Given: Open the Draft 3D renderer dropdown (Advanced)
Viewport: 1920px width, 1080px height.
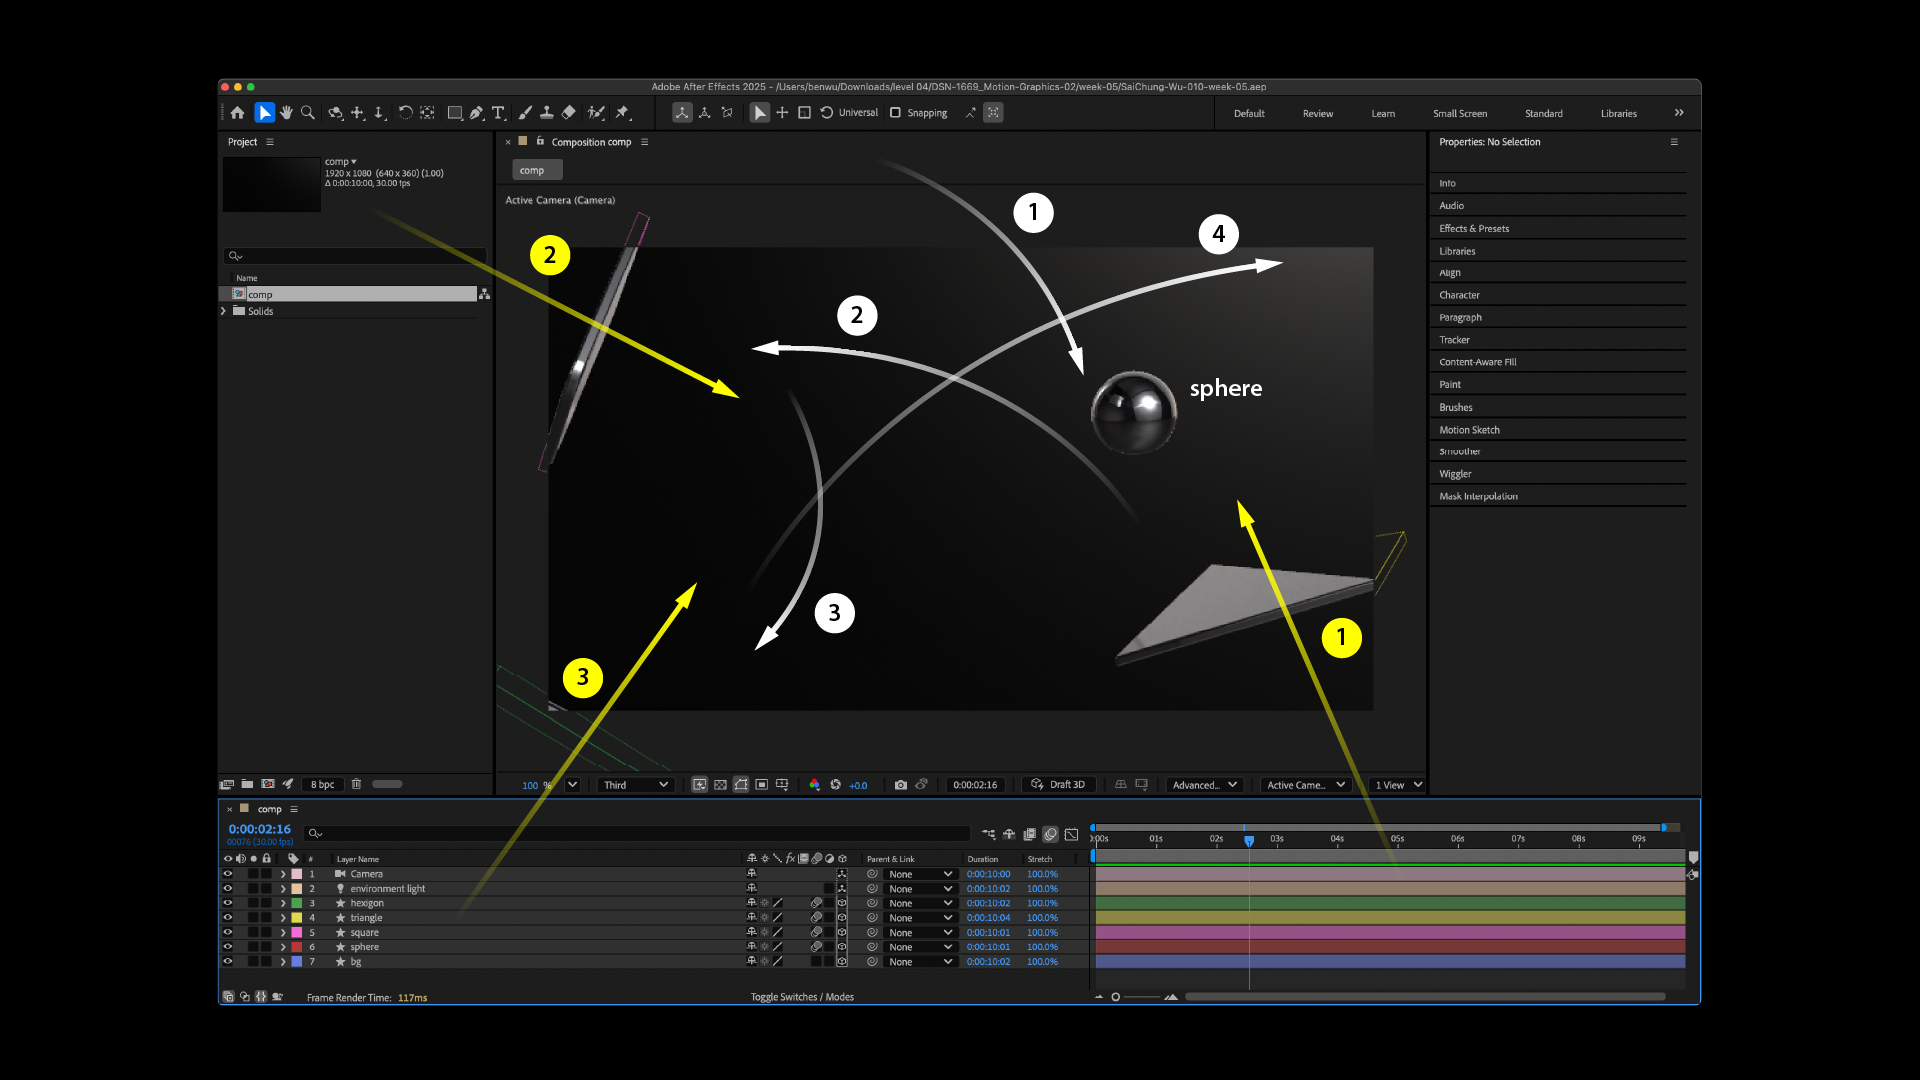Looking at the screenshot, I should pyautogui.click(x=1204, y=785).
